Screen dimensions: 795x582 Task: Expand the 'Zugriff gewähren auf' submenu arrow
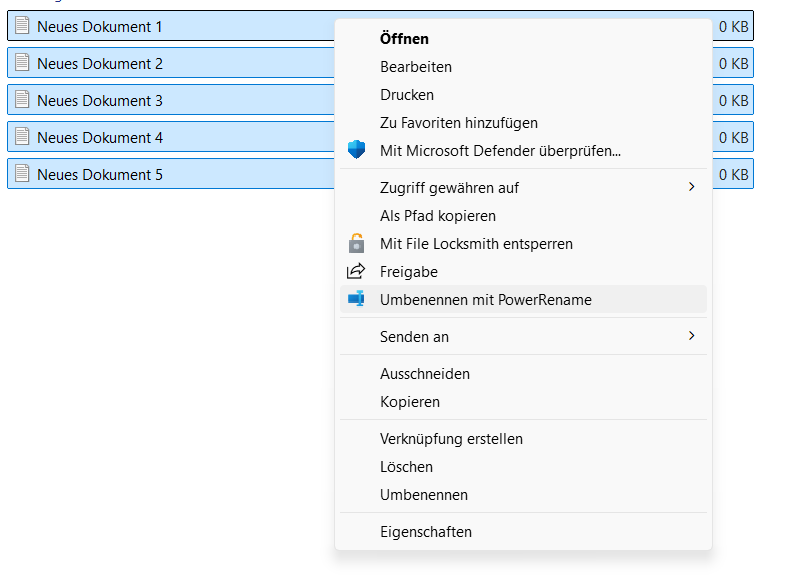click(691, 187)
